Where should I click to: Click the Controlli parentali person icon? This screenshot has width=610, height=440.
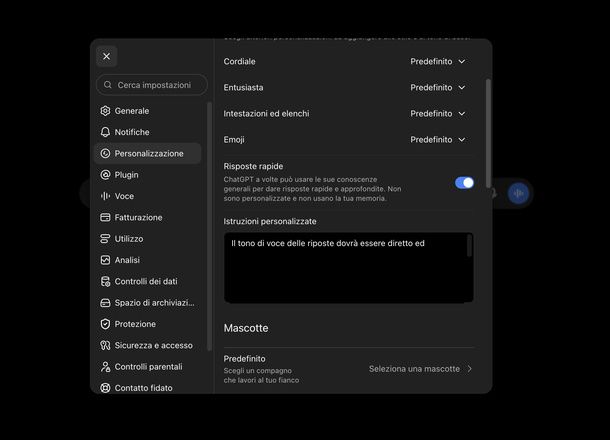pos(105,366)
